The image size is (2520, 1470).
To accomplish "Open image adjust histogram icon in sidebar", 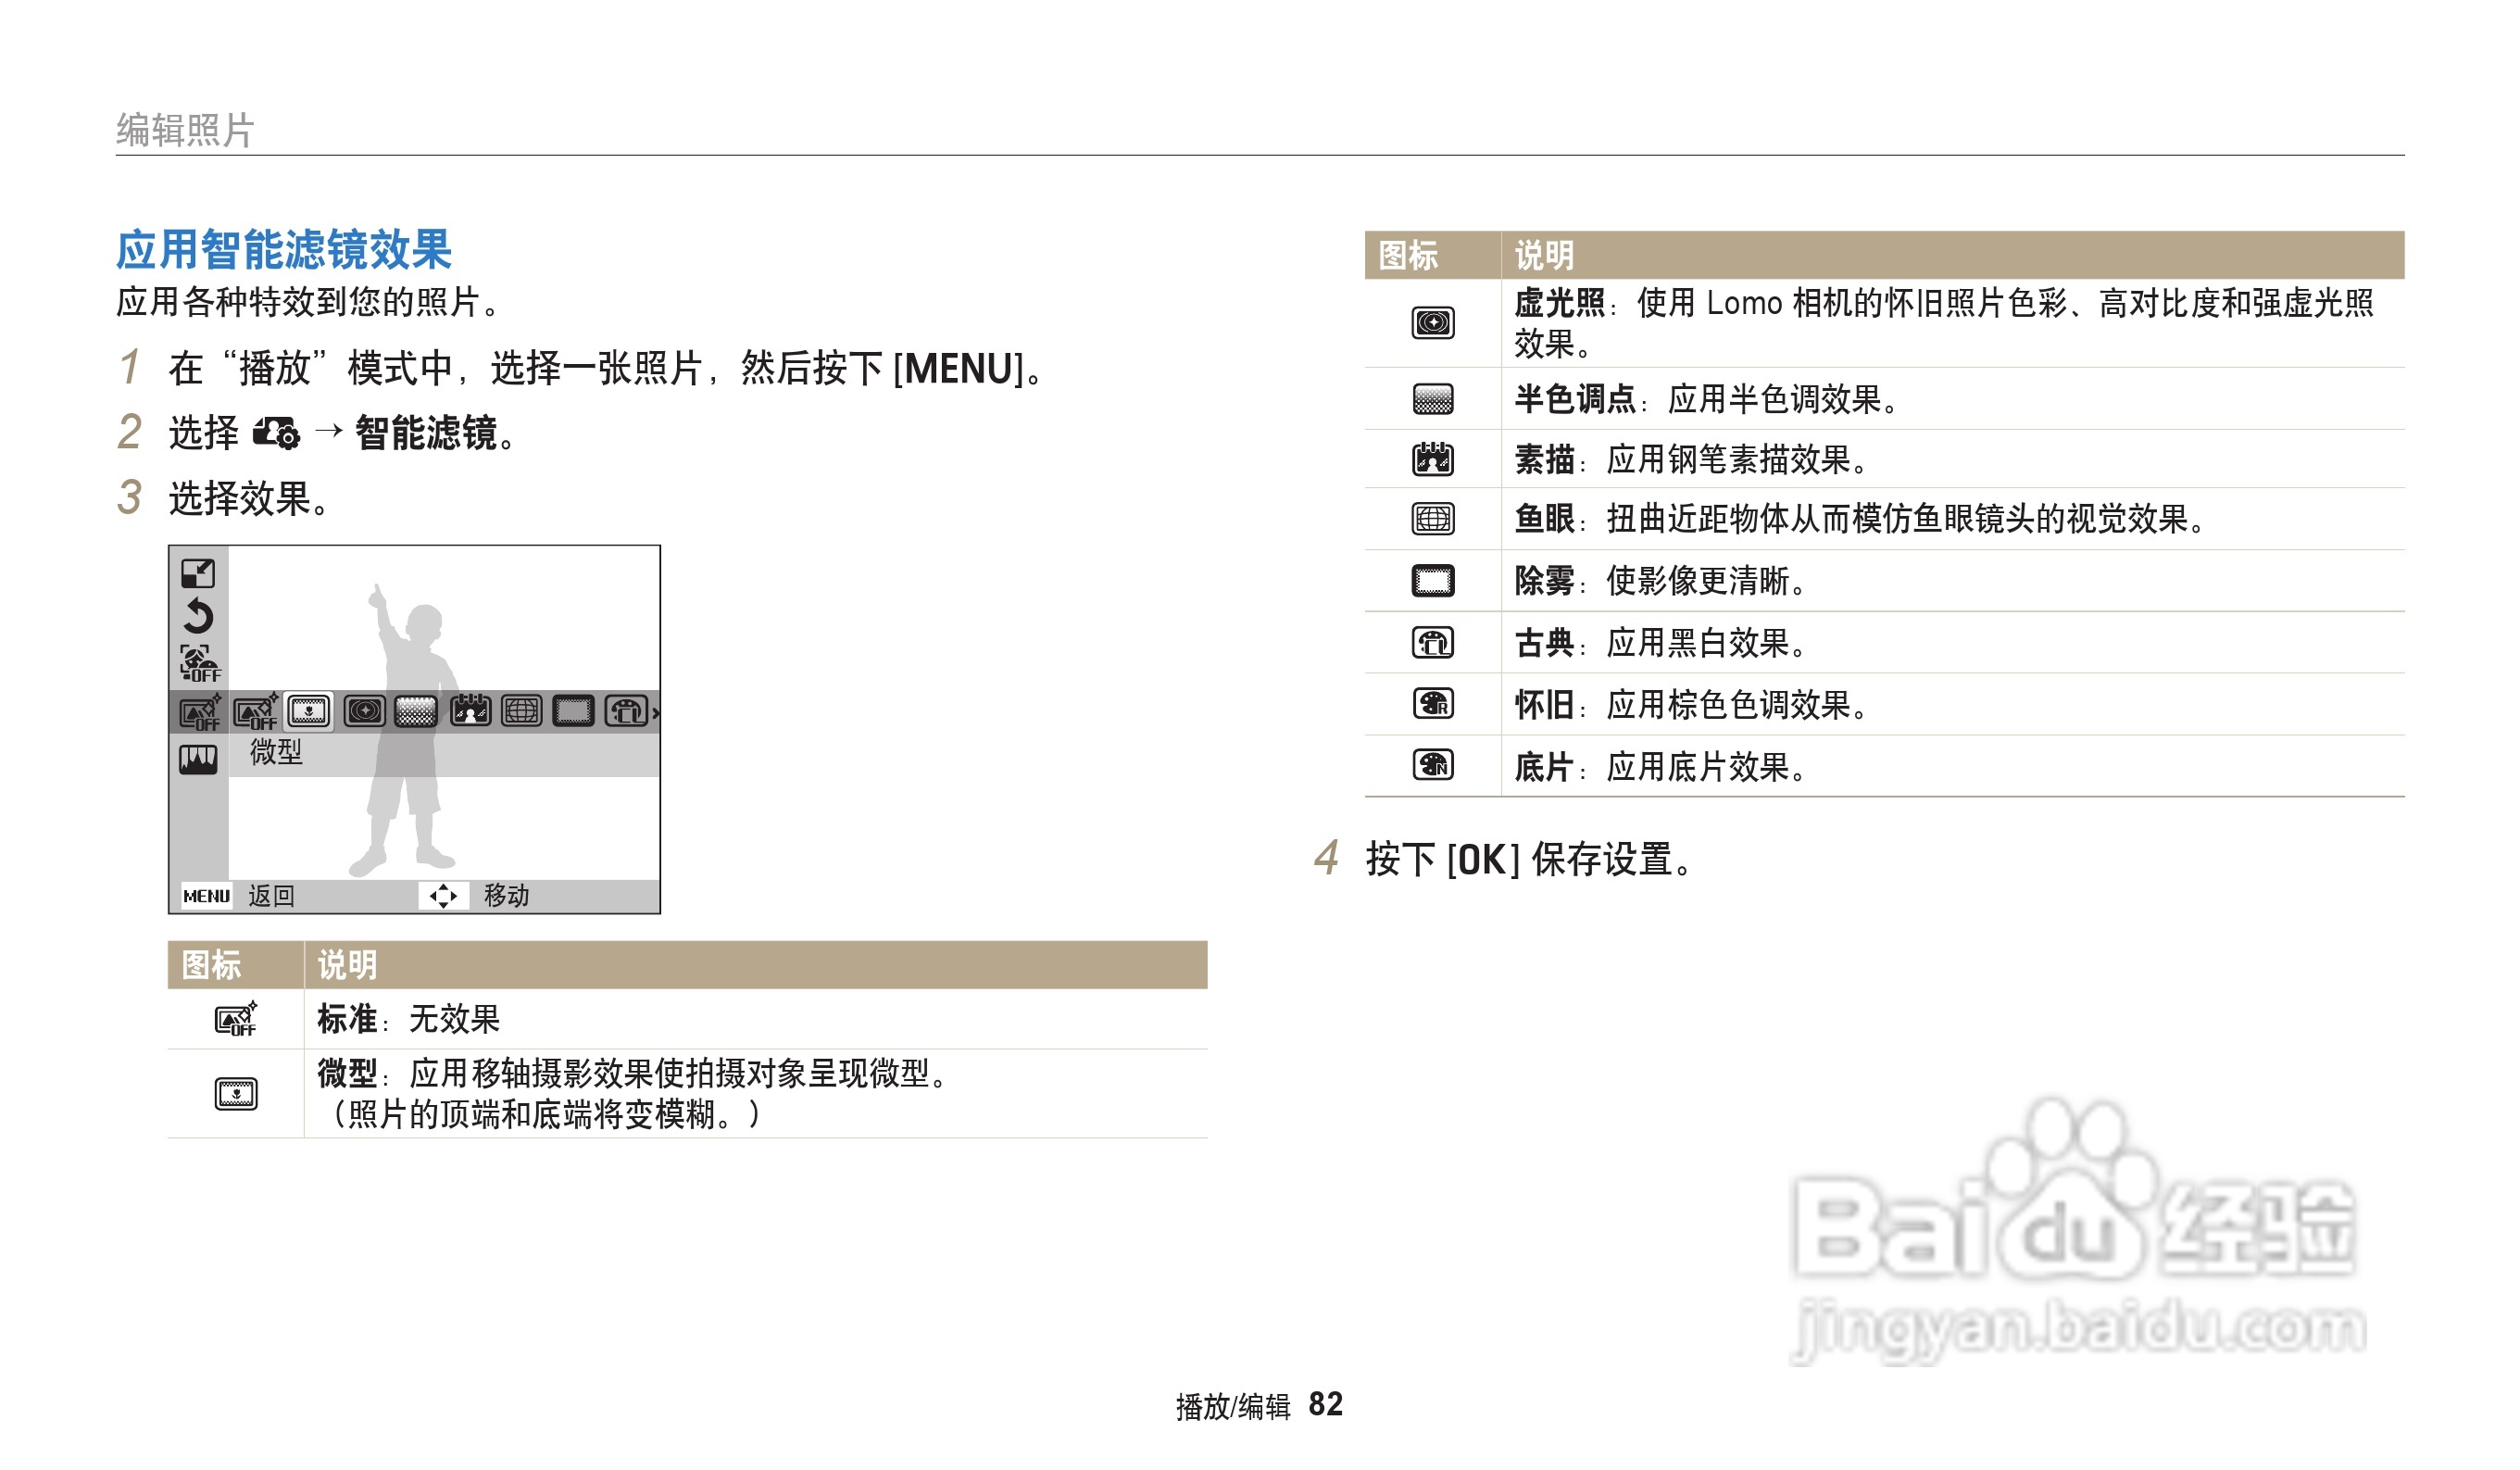I will (198, 760).
